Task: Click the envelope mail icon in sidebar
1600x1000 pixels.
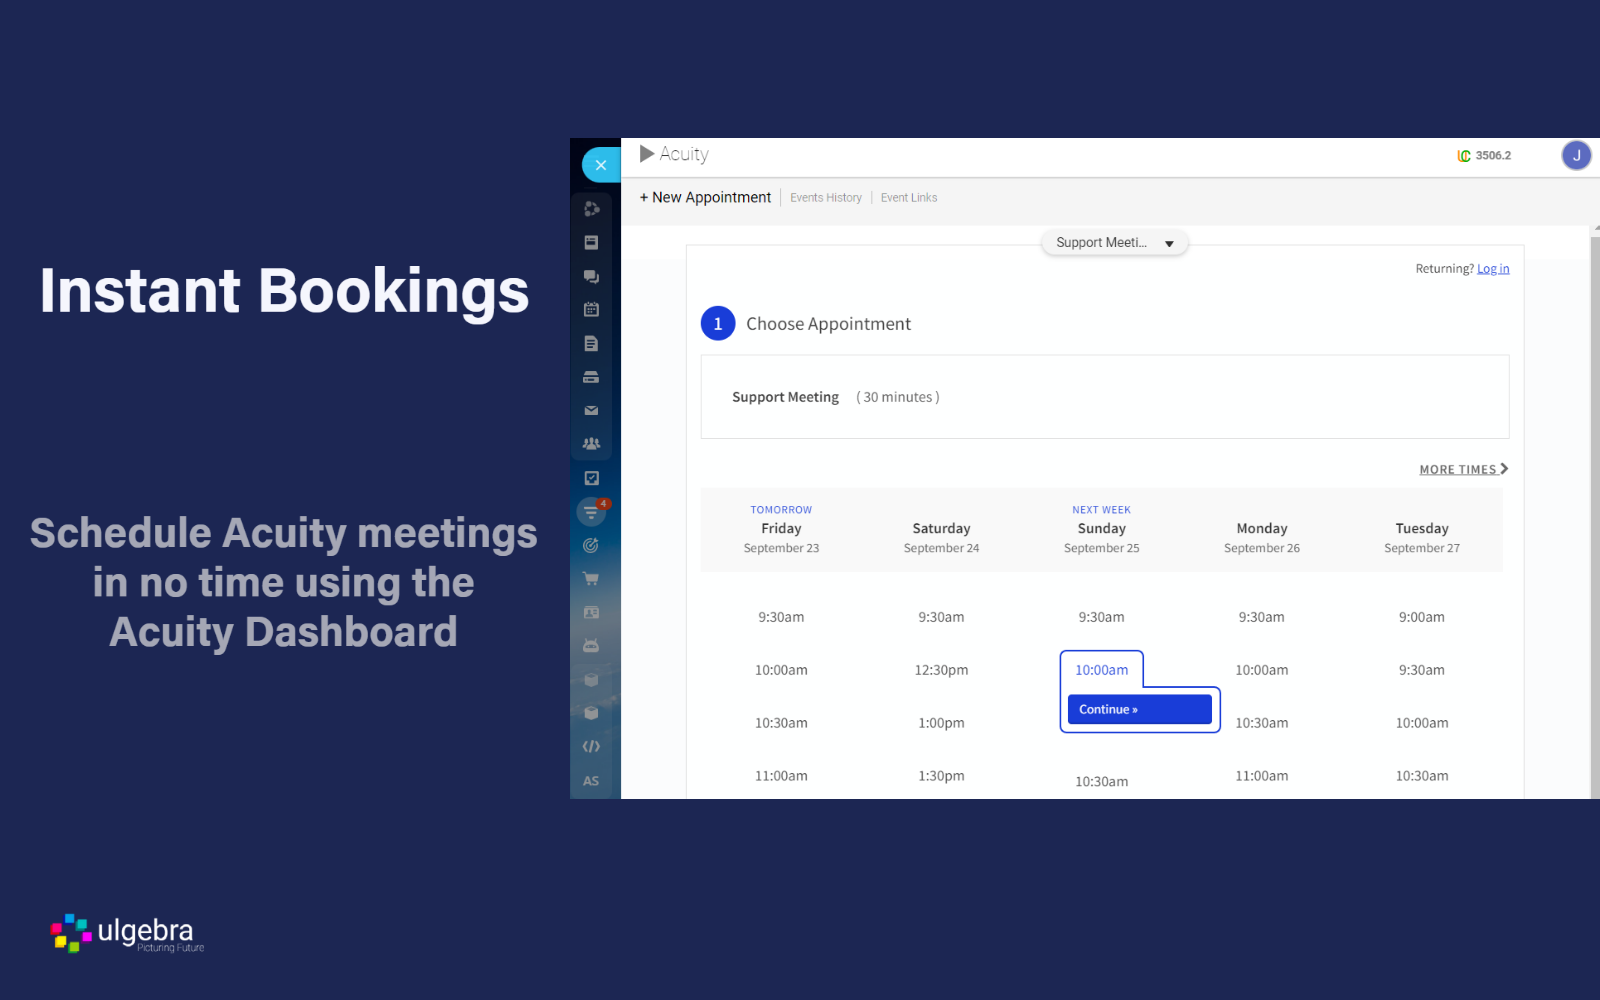Action: point(591,410)
